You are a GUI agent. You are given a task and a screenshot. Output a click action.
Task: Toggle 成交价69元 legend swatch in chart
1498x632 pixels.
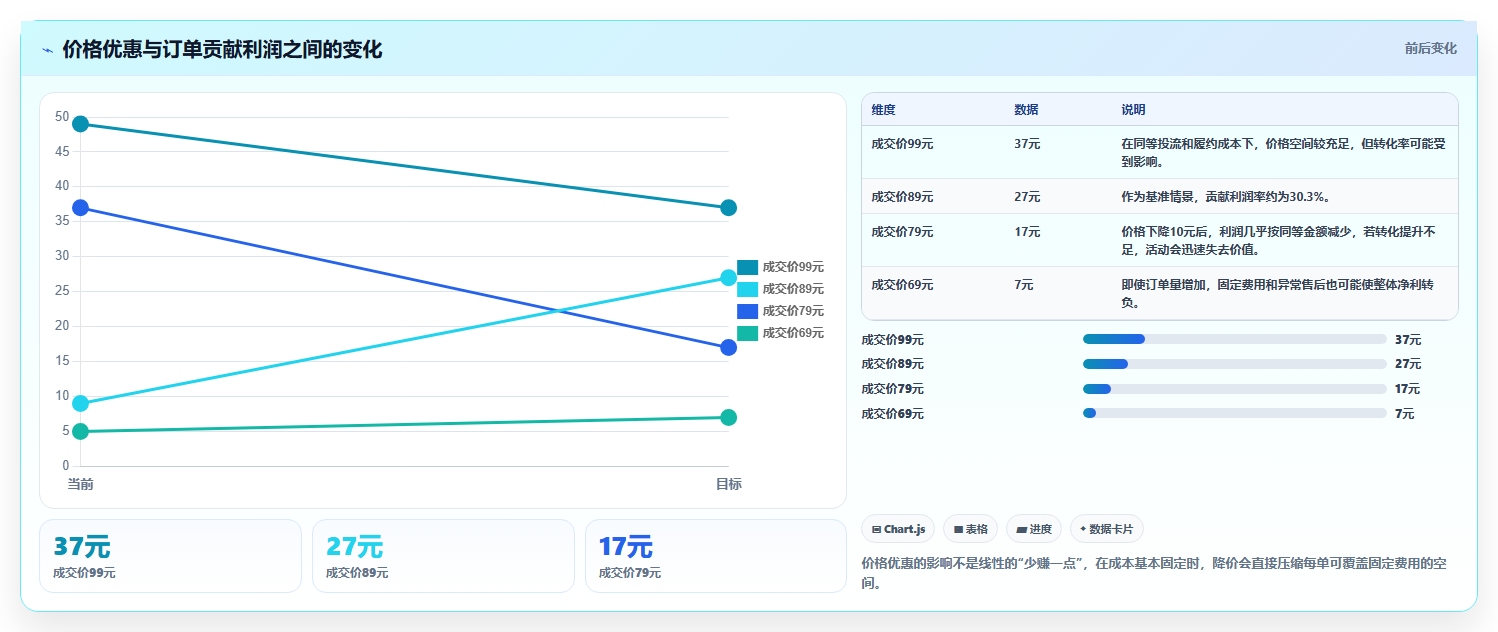click(748, 333)
